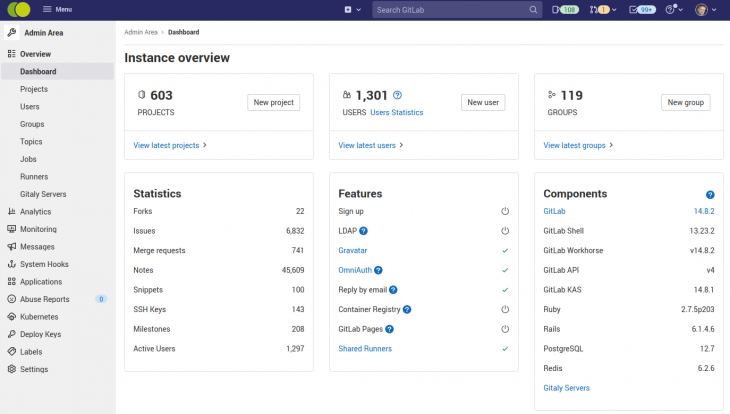Viewport: 730px width, 414px height.
Task: Click help icon beside GitLab Pages
Action: (389, 329)
